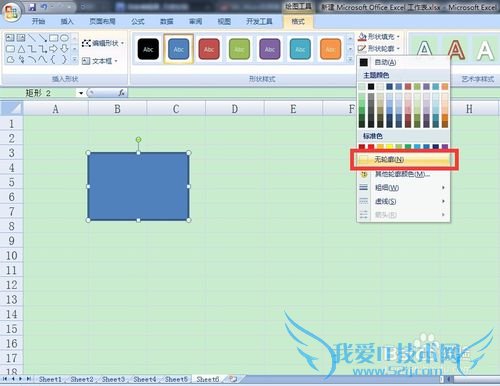Select the diagonal line shape tool
The width and height of the screenshot is (500, 386).
[32, 38]
